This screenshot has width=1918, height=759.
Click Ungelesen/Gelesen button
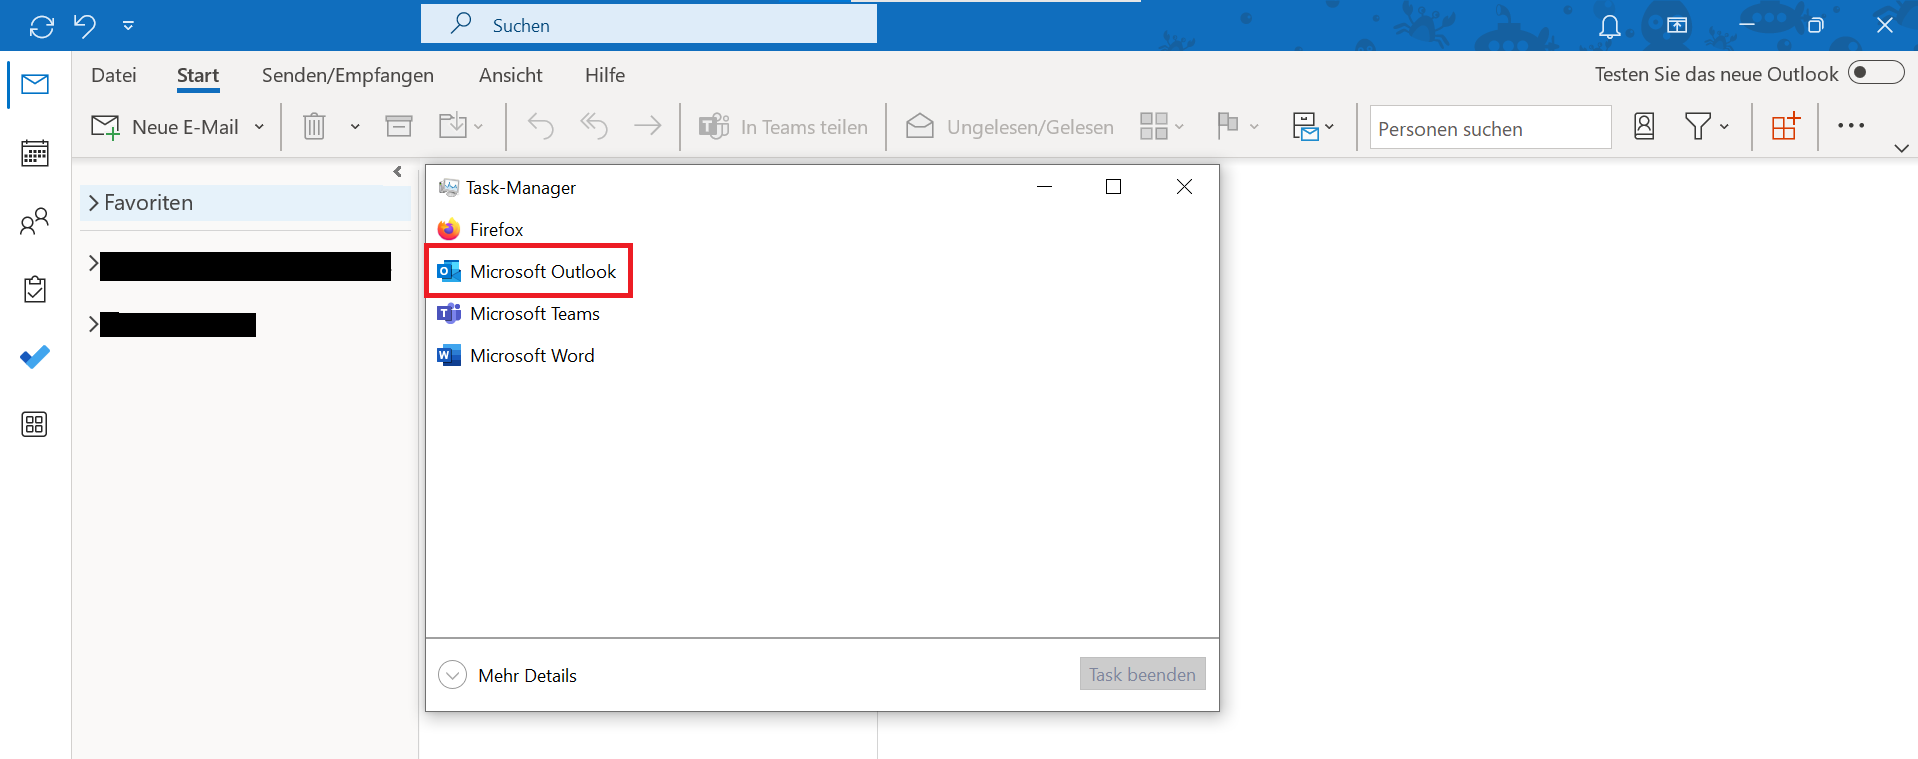click(1010, 127)
